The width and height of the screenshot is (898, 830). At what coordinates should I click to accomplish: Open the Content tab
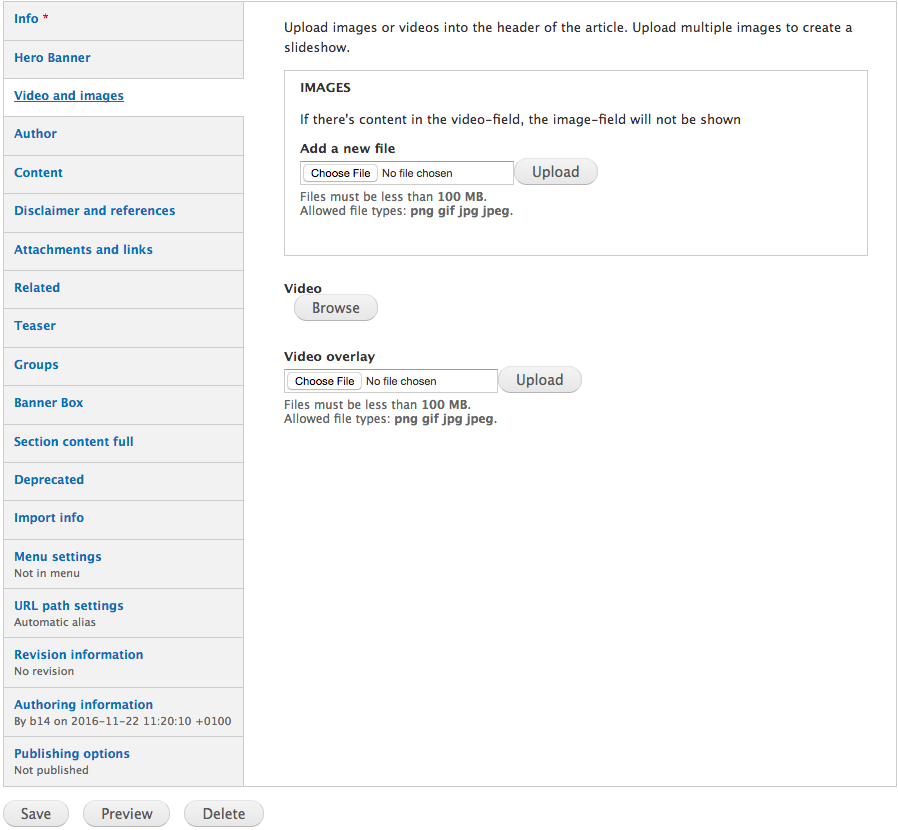click(39, 173)
